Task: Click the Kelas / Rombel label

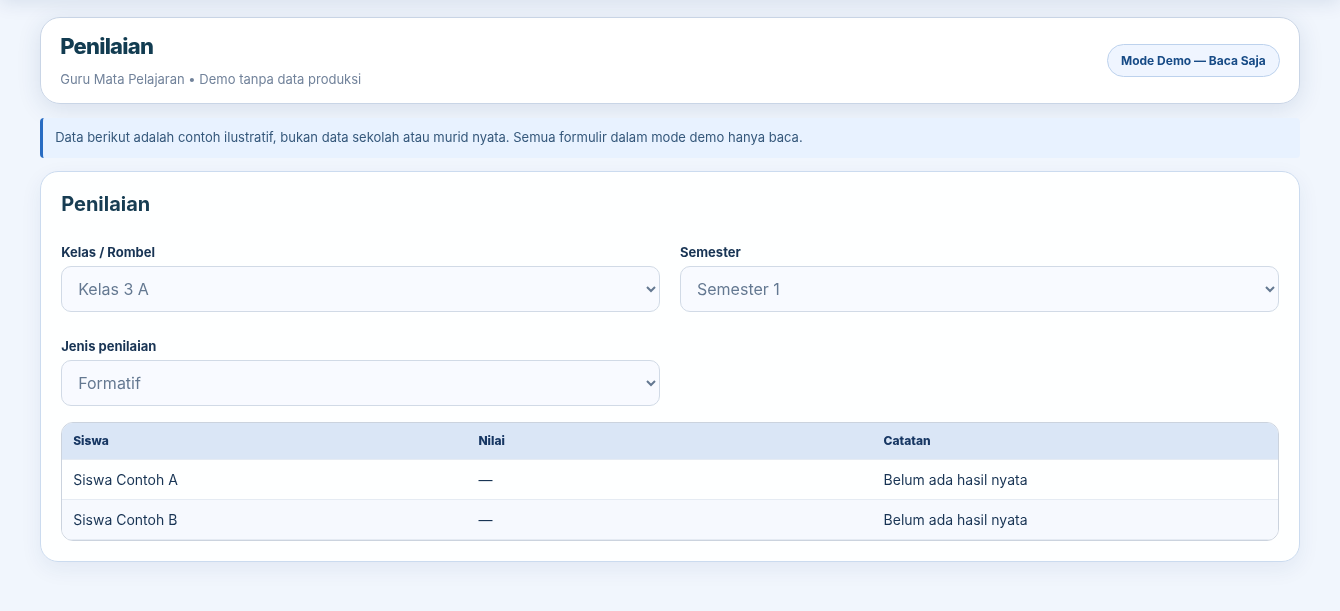Action: click(x=108, y=252)
